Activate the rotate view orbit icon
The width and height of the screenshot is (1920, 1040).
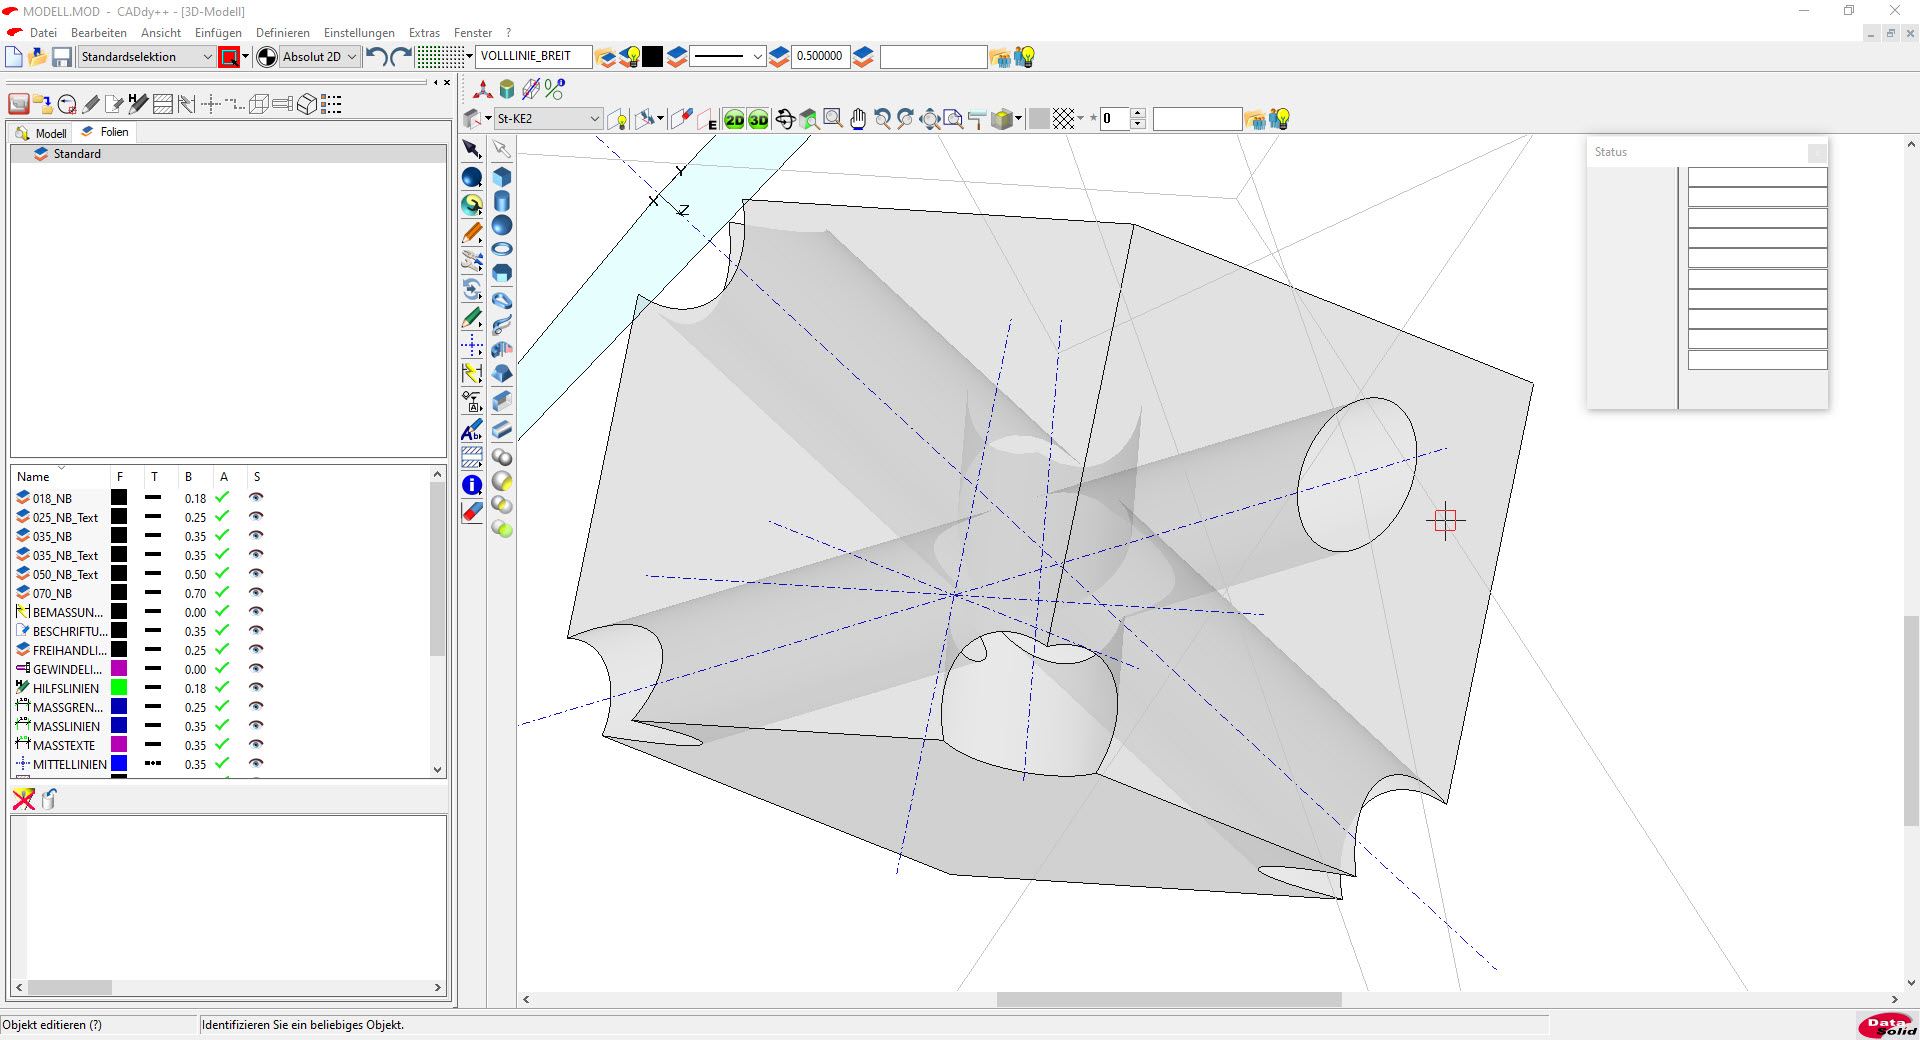click(x=785, y=120)
